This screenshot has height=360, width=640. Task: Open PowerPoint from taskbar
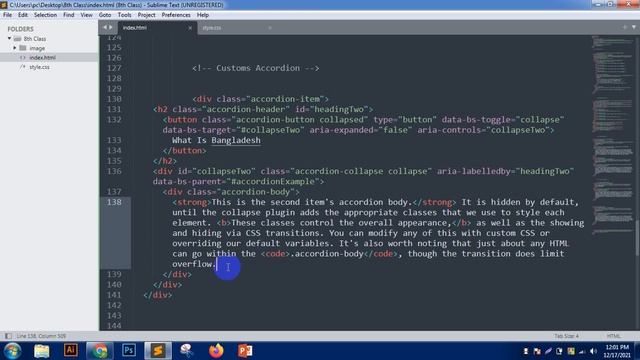click(x=245, y=351)
